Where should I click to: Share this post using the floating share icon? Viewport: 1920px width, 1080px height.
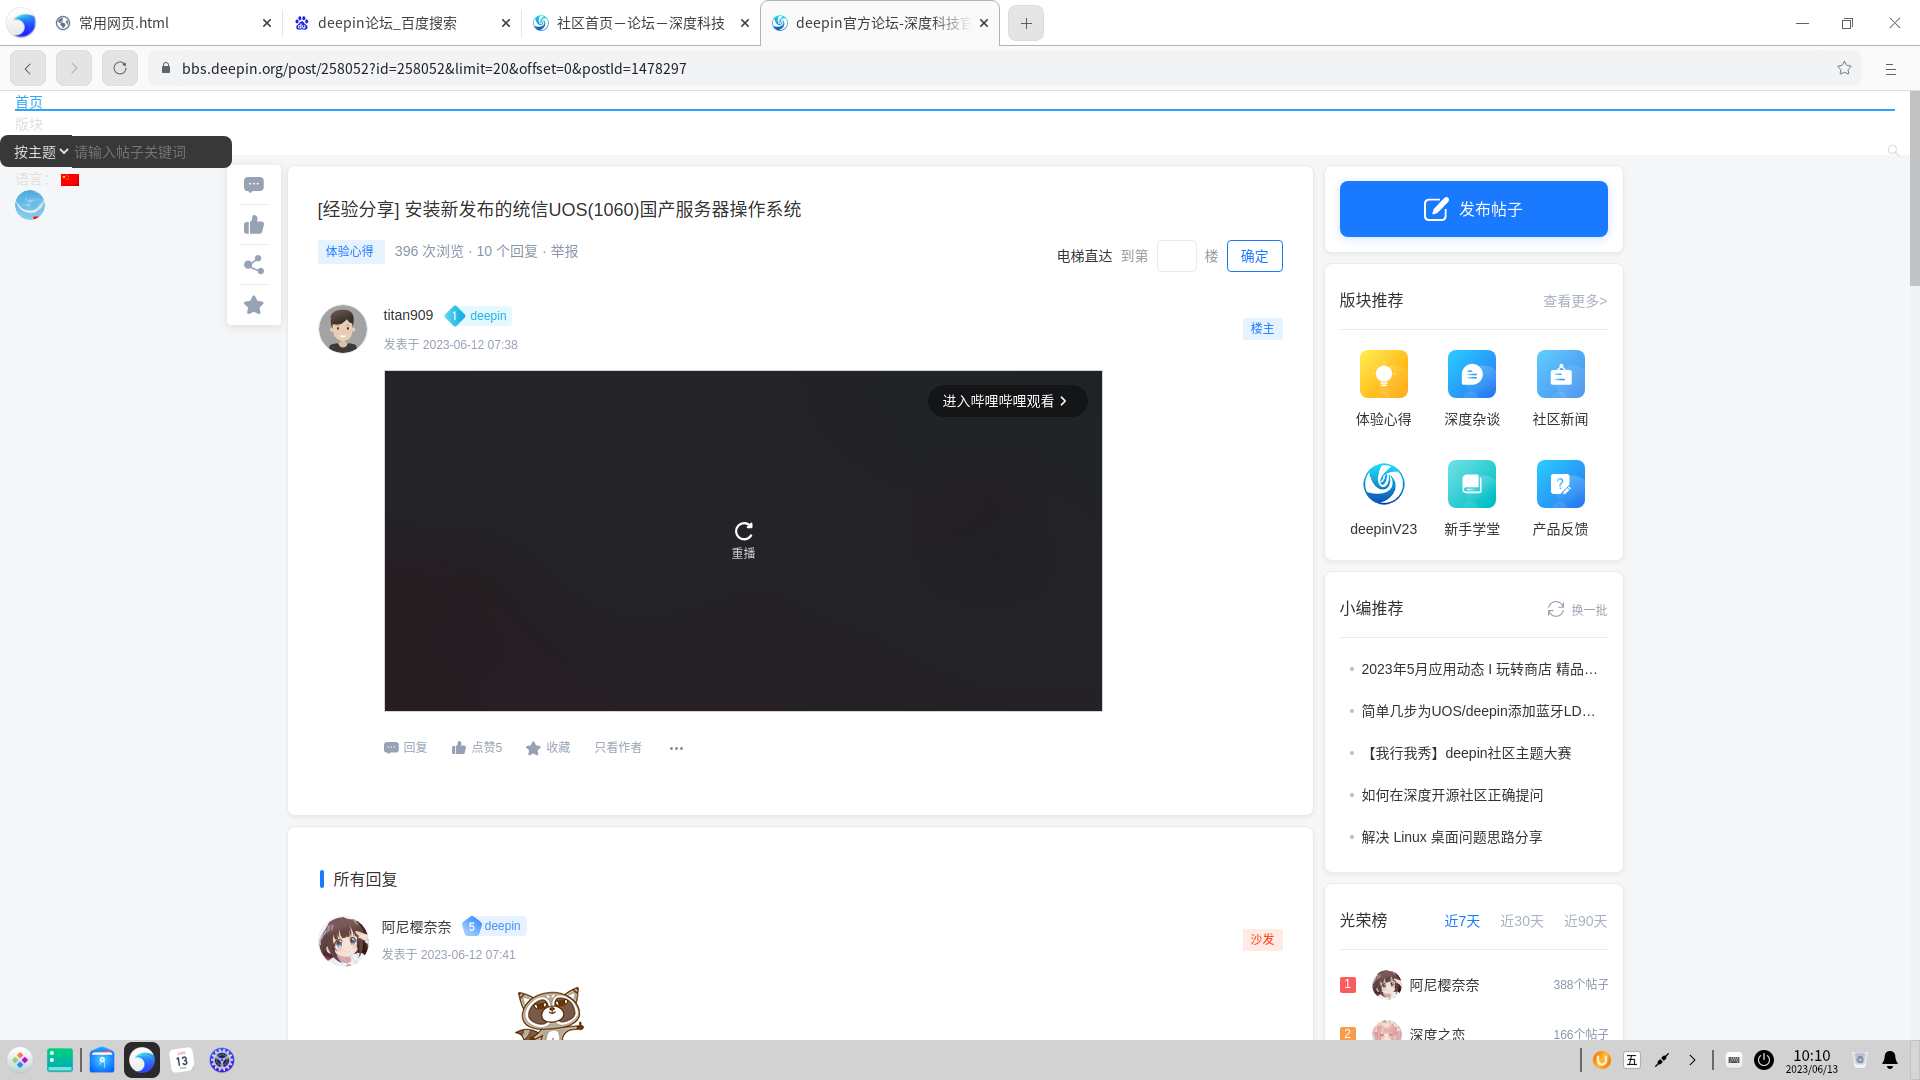(x=253, y=264)
